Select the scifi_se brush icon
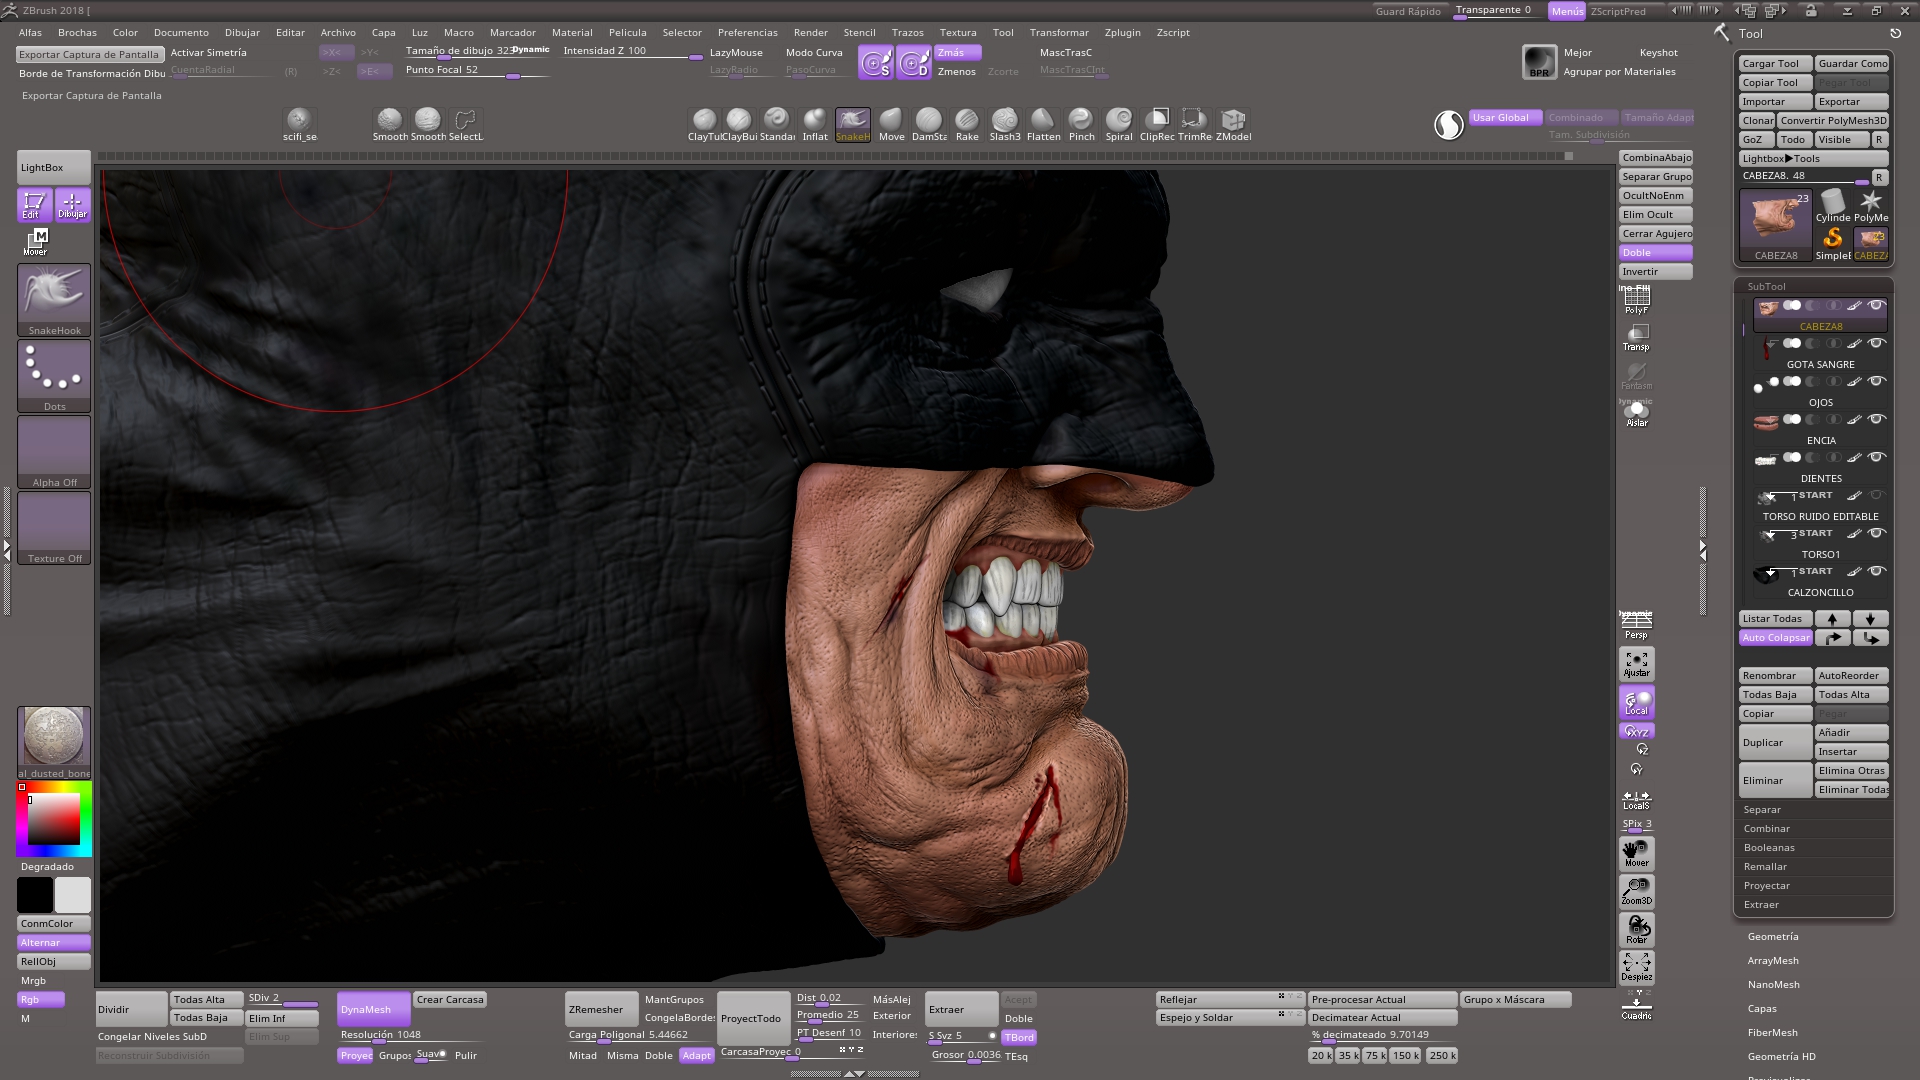Viewport: 1920px width, 1080px height. click(299, 124)
